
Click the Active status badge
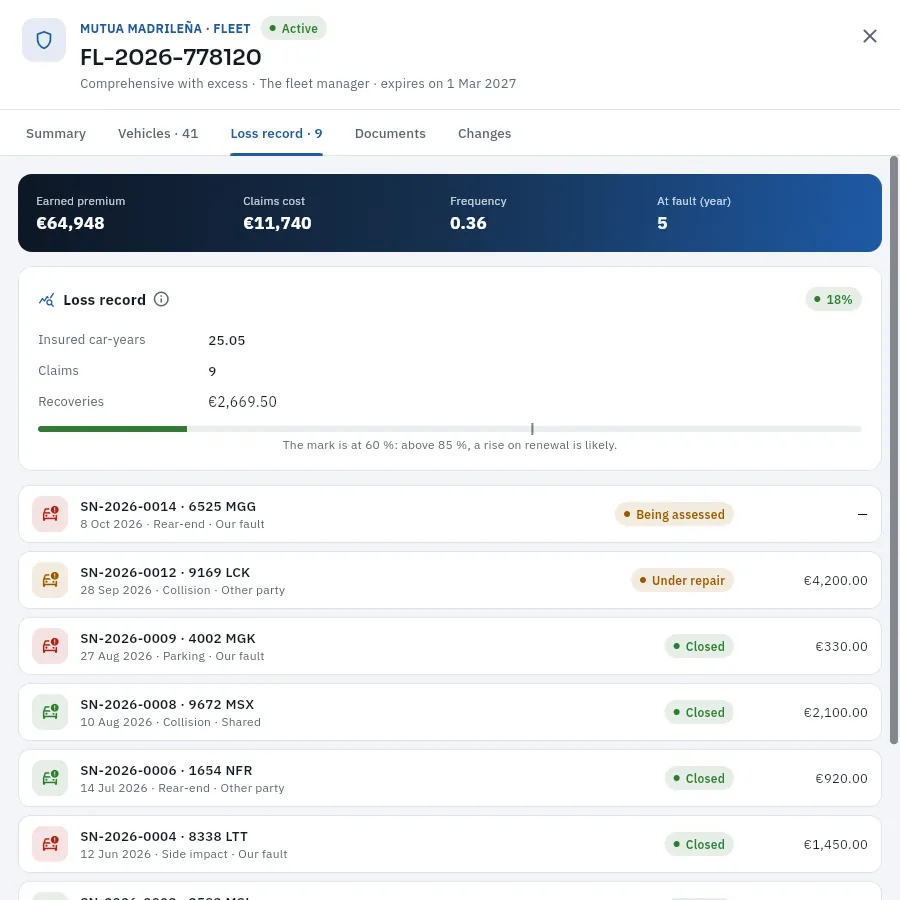point(293,28)
